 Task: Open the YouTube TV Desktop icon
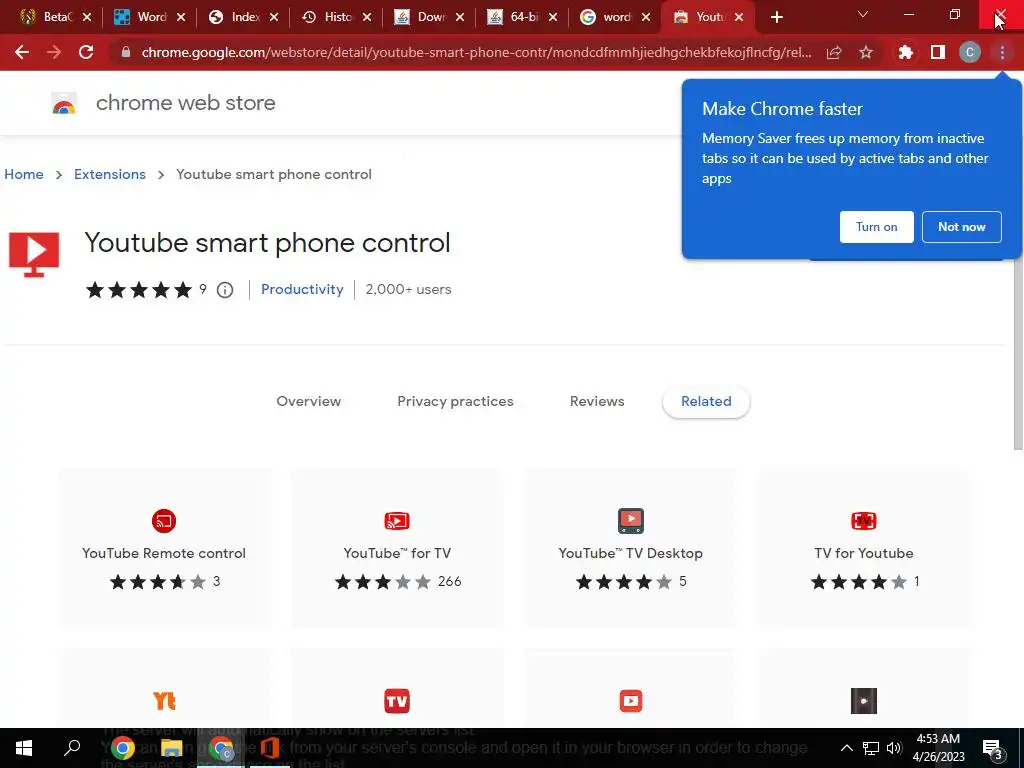click(631, 520)
